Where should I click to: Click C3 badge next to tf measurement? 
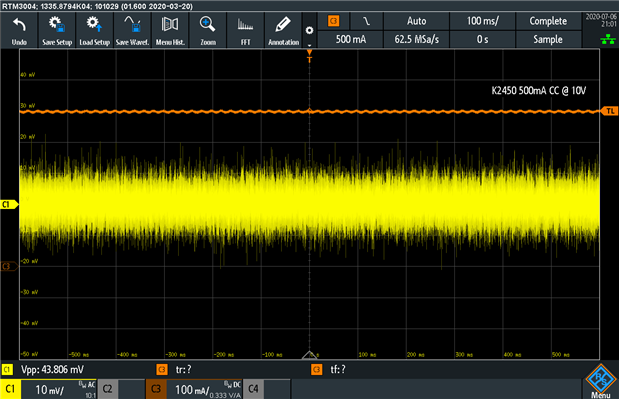[x=317, y=370]
